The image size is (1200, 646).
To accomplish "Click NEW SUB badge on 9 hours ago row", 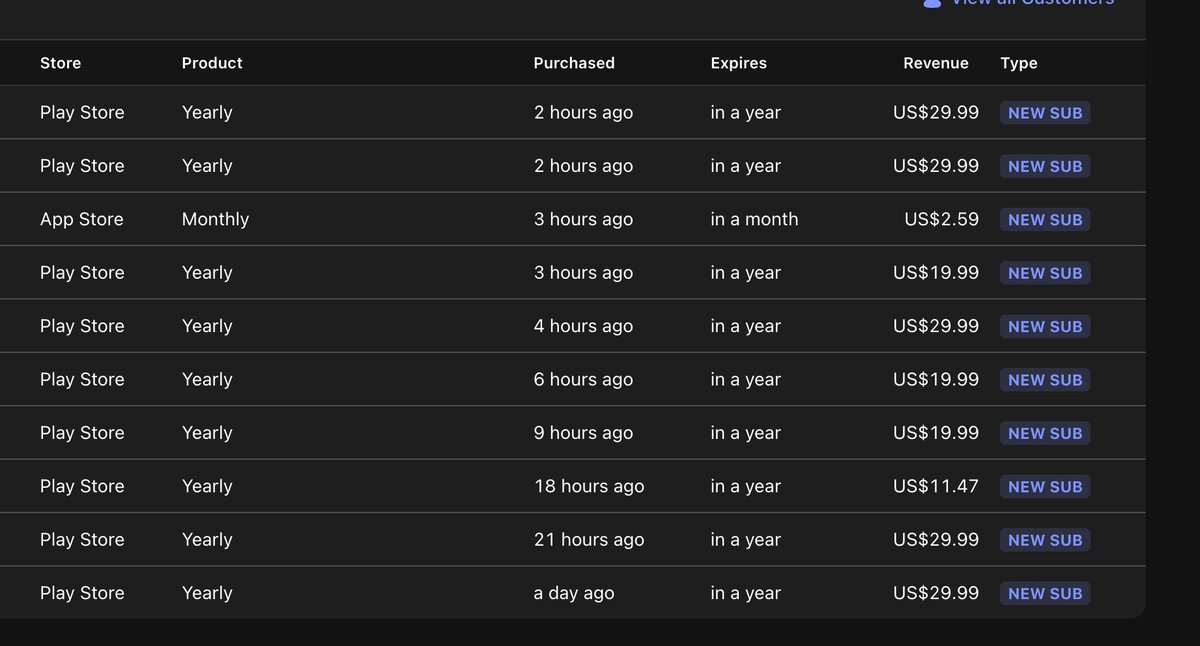I will [1045, 433].
